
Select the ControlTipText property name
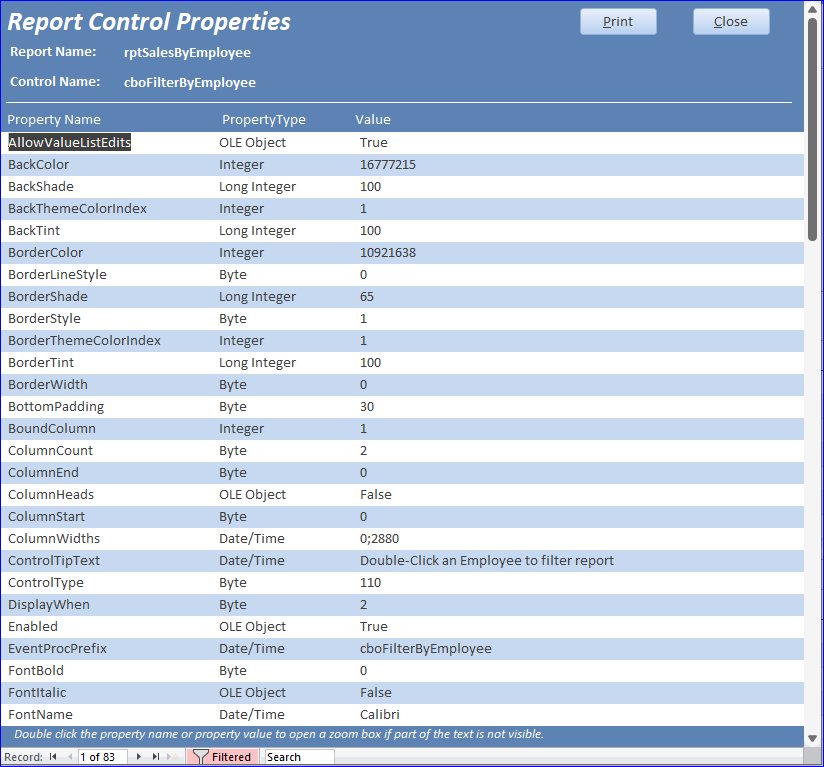[54, 562]
